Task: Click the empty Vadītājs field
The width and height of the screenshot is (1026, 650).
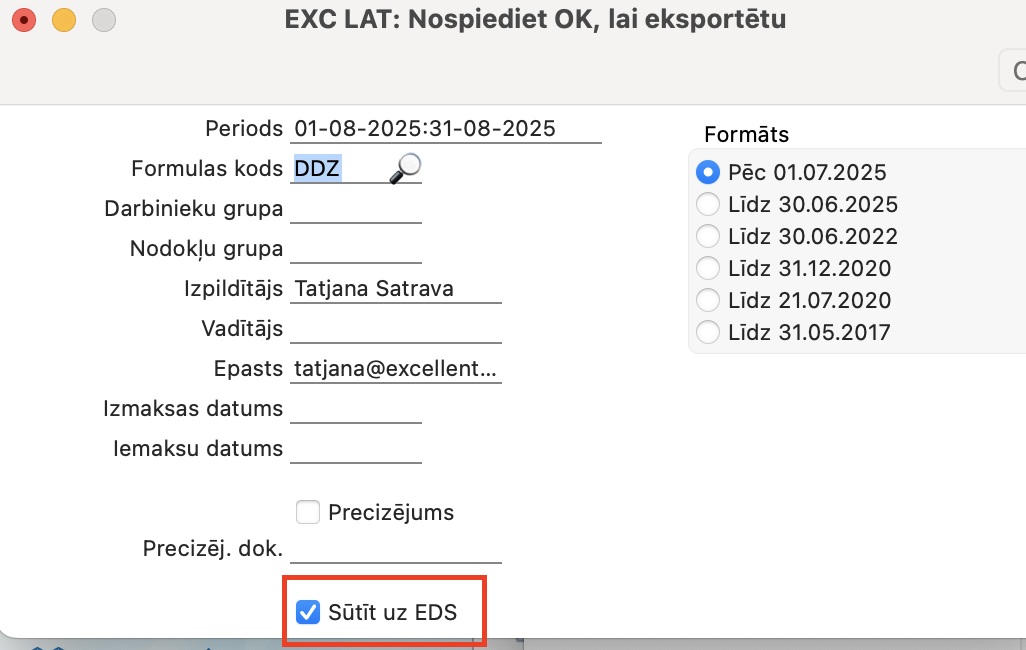Action: coord(395,329)
